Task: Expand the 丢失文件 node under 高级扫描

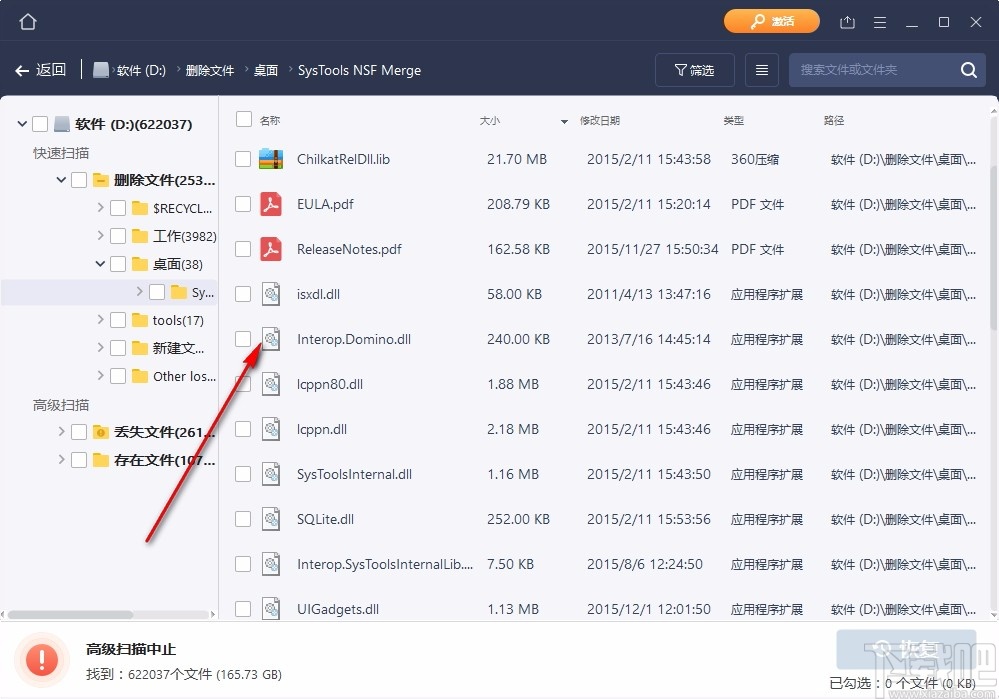Action: [61, 432]
